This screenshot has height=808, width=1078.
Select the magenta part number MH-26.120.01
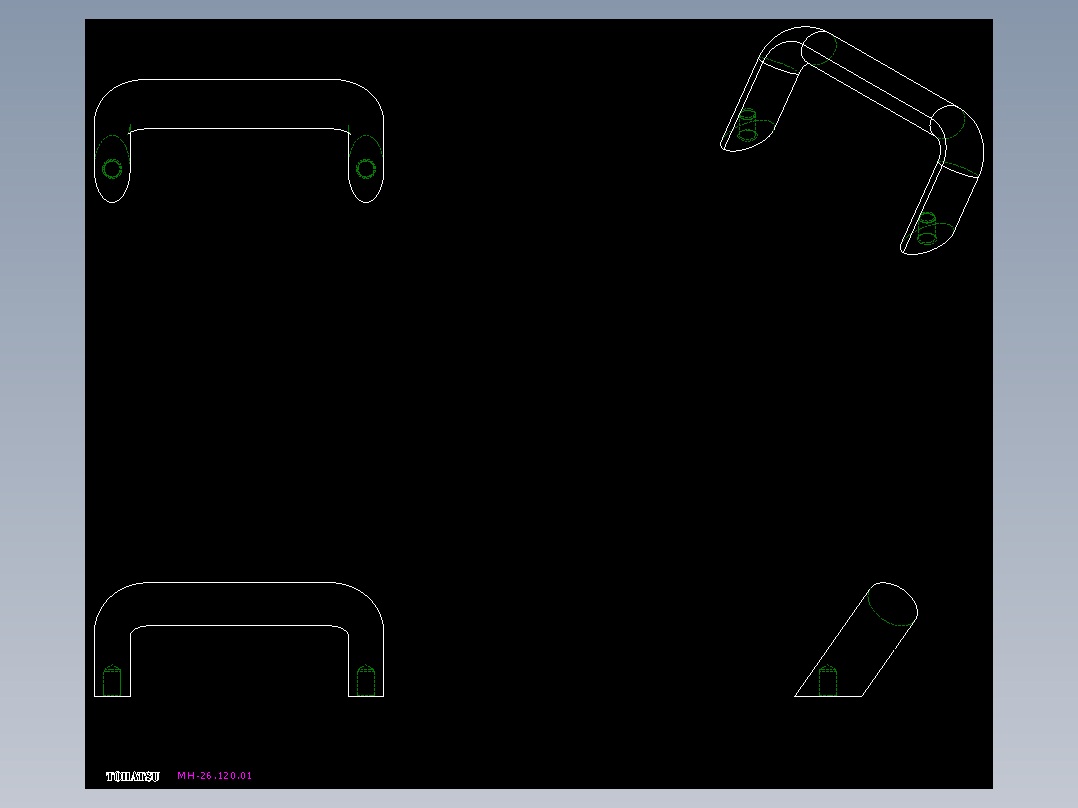point(214,776)
